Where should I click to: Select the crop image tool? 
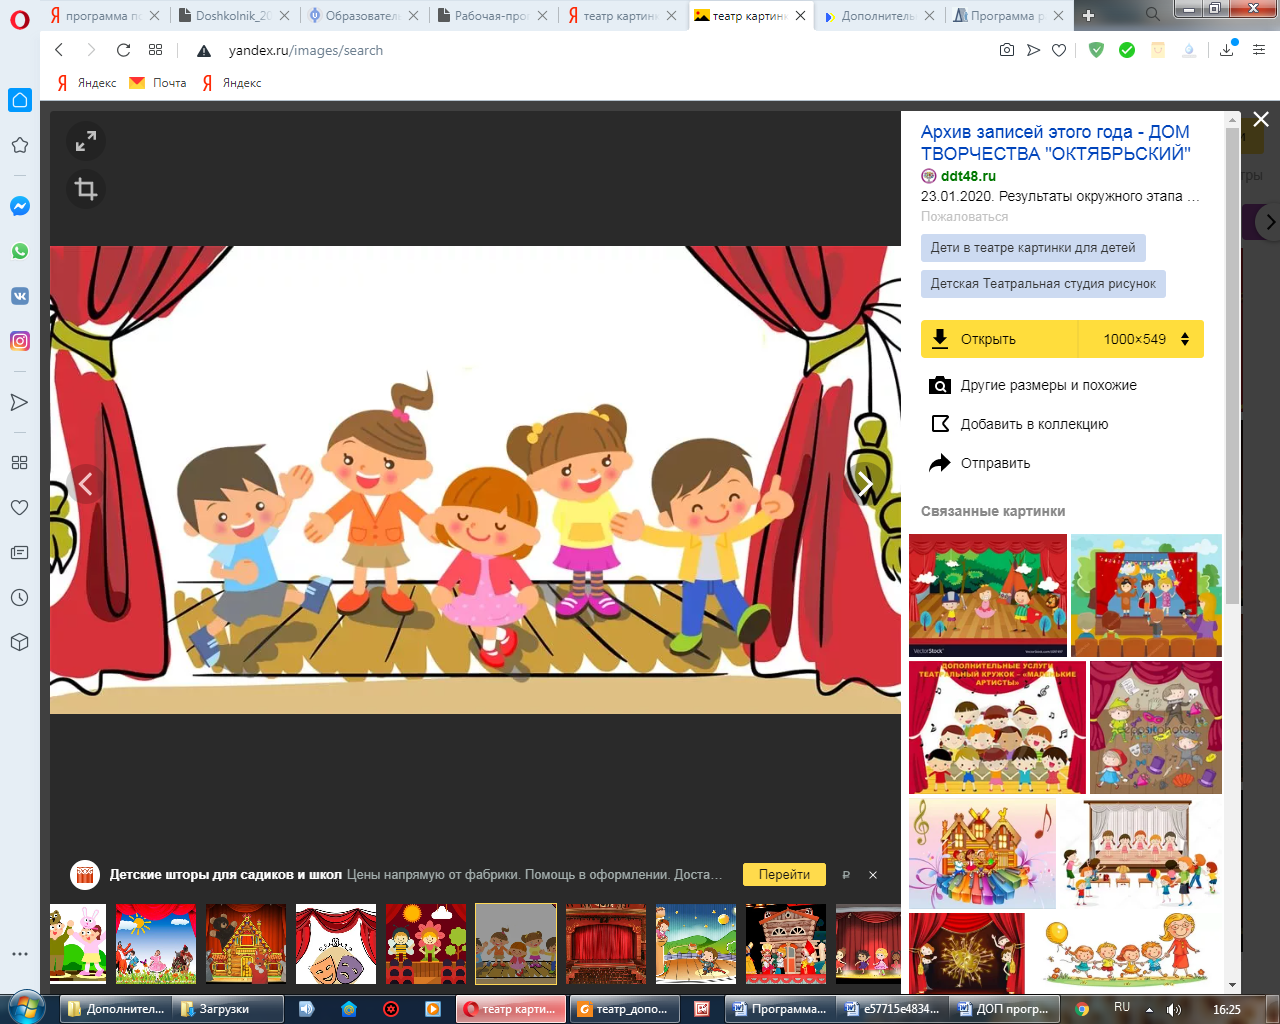tap(86, 189)
